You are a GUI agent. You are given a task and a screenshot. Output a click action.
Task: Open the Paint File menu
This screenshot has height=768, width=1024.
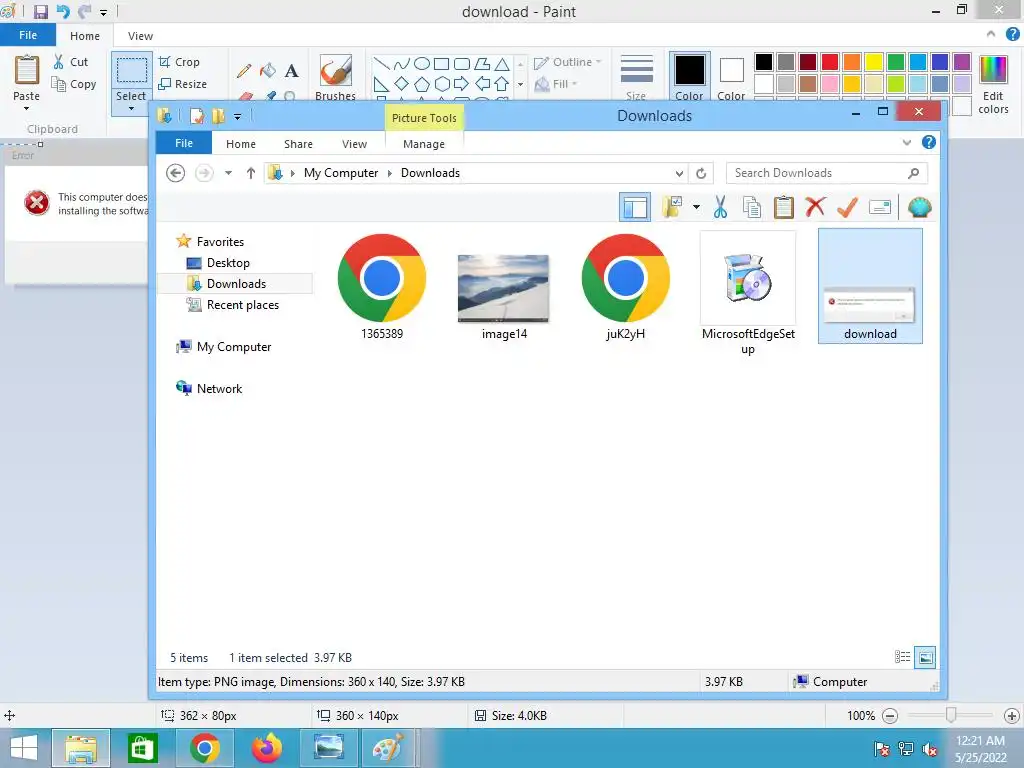click(27, 35)
